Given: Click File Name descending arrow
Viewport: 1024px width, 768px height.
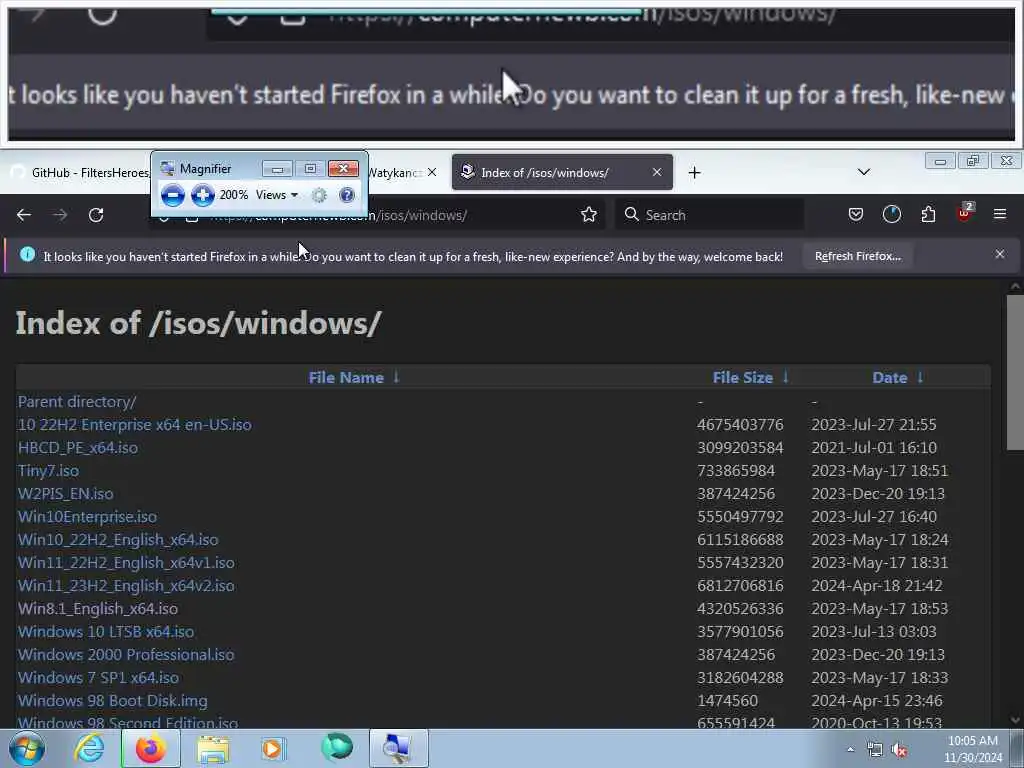Looking at the screenshot, I should 396,377.
